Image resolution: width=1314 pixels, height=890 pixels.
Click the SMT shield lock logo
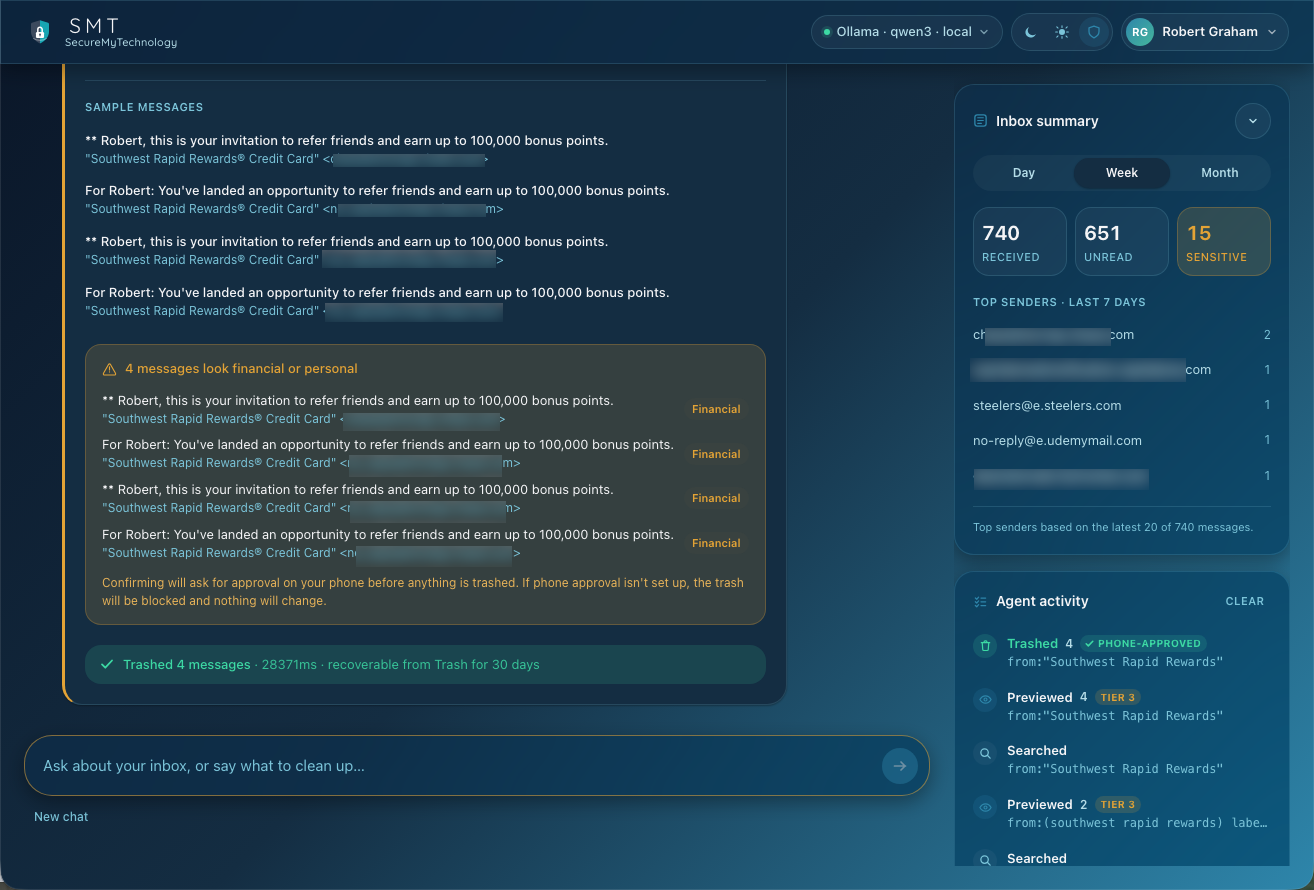pos(40,32)
